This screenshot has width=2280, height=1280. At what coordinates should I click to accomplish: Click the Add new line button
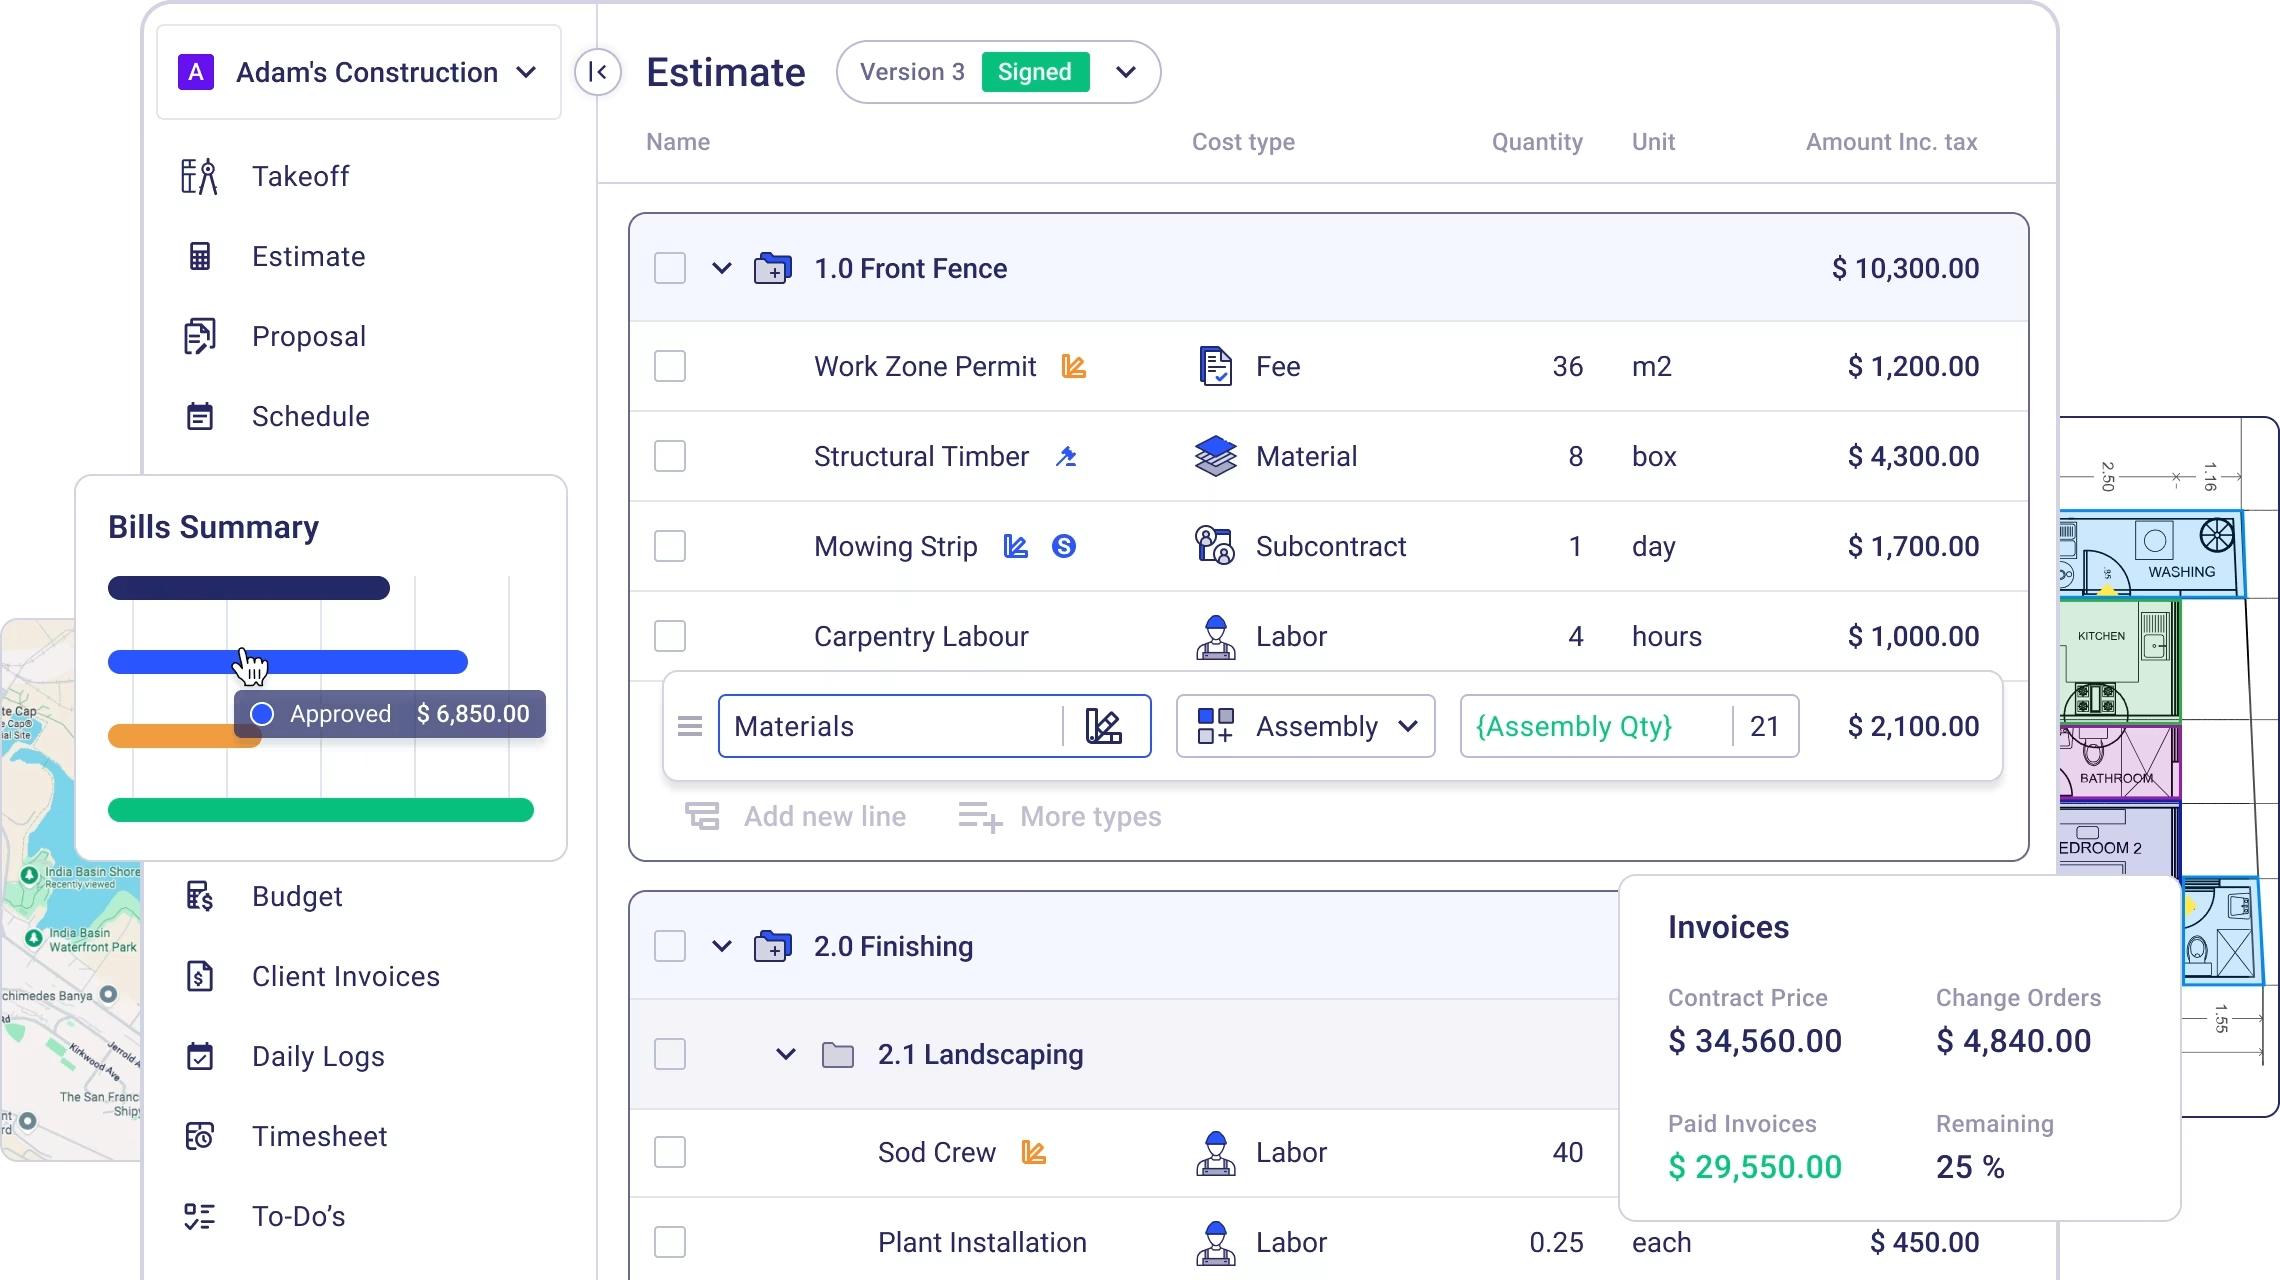(795, 817)
